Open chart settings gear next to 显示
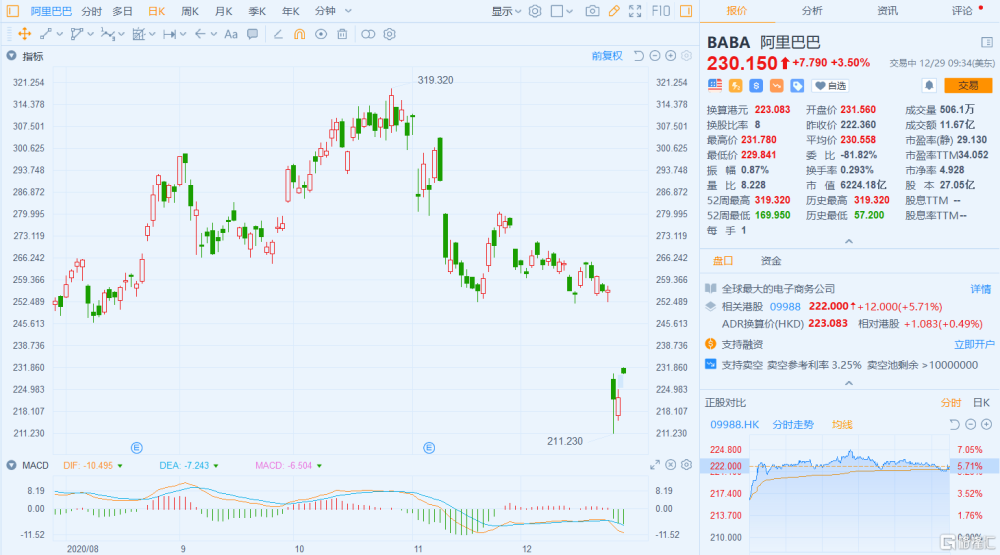Image resolution: width=1000 pixels, height=555 pixels. [535, 11]
